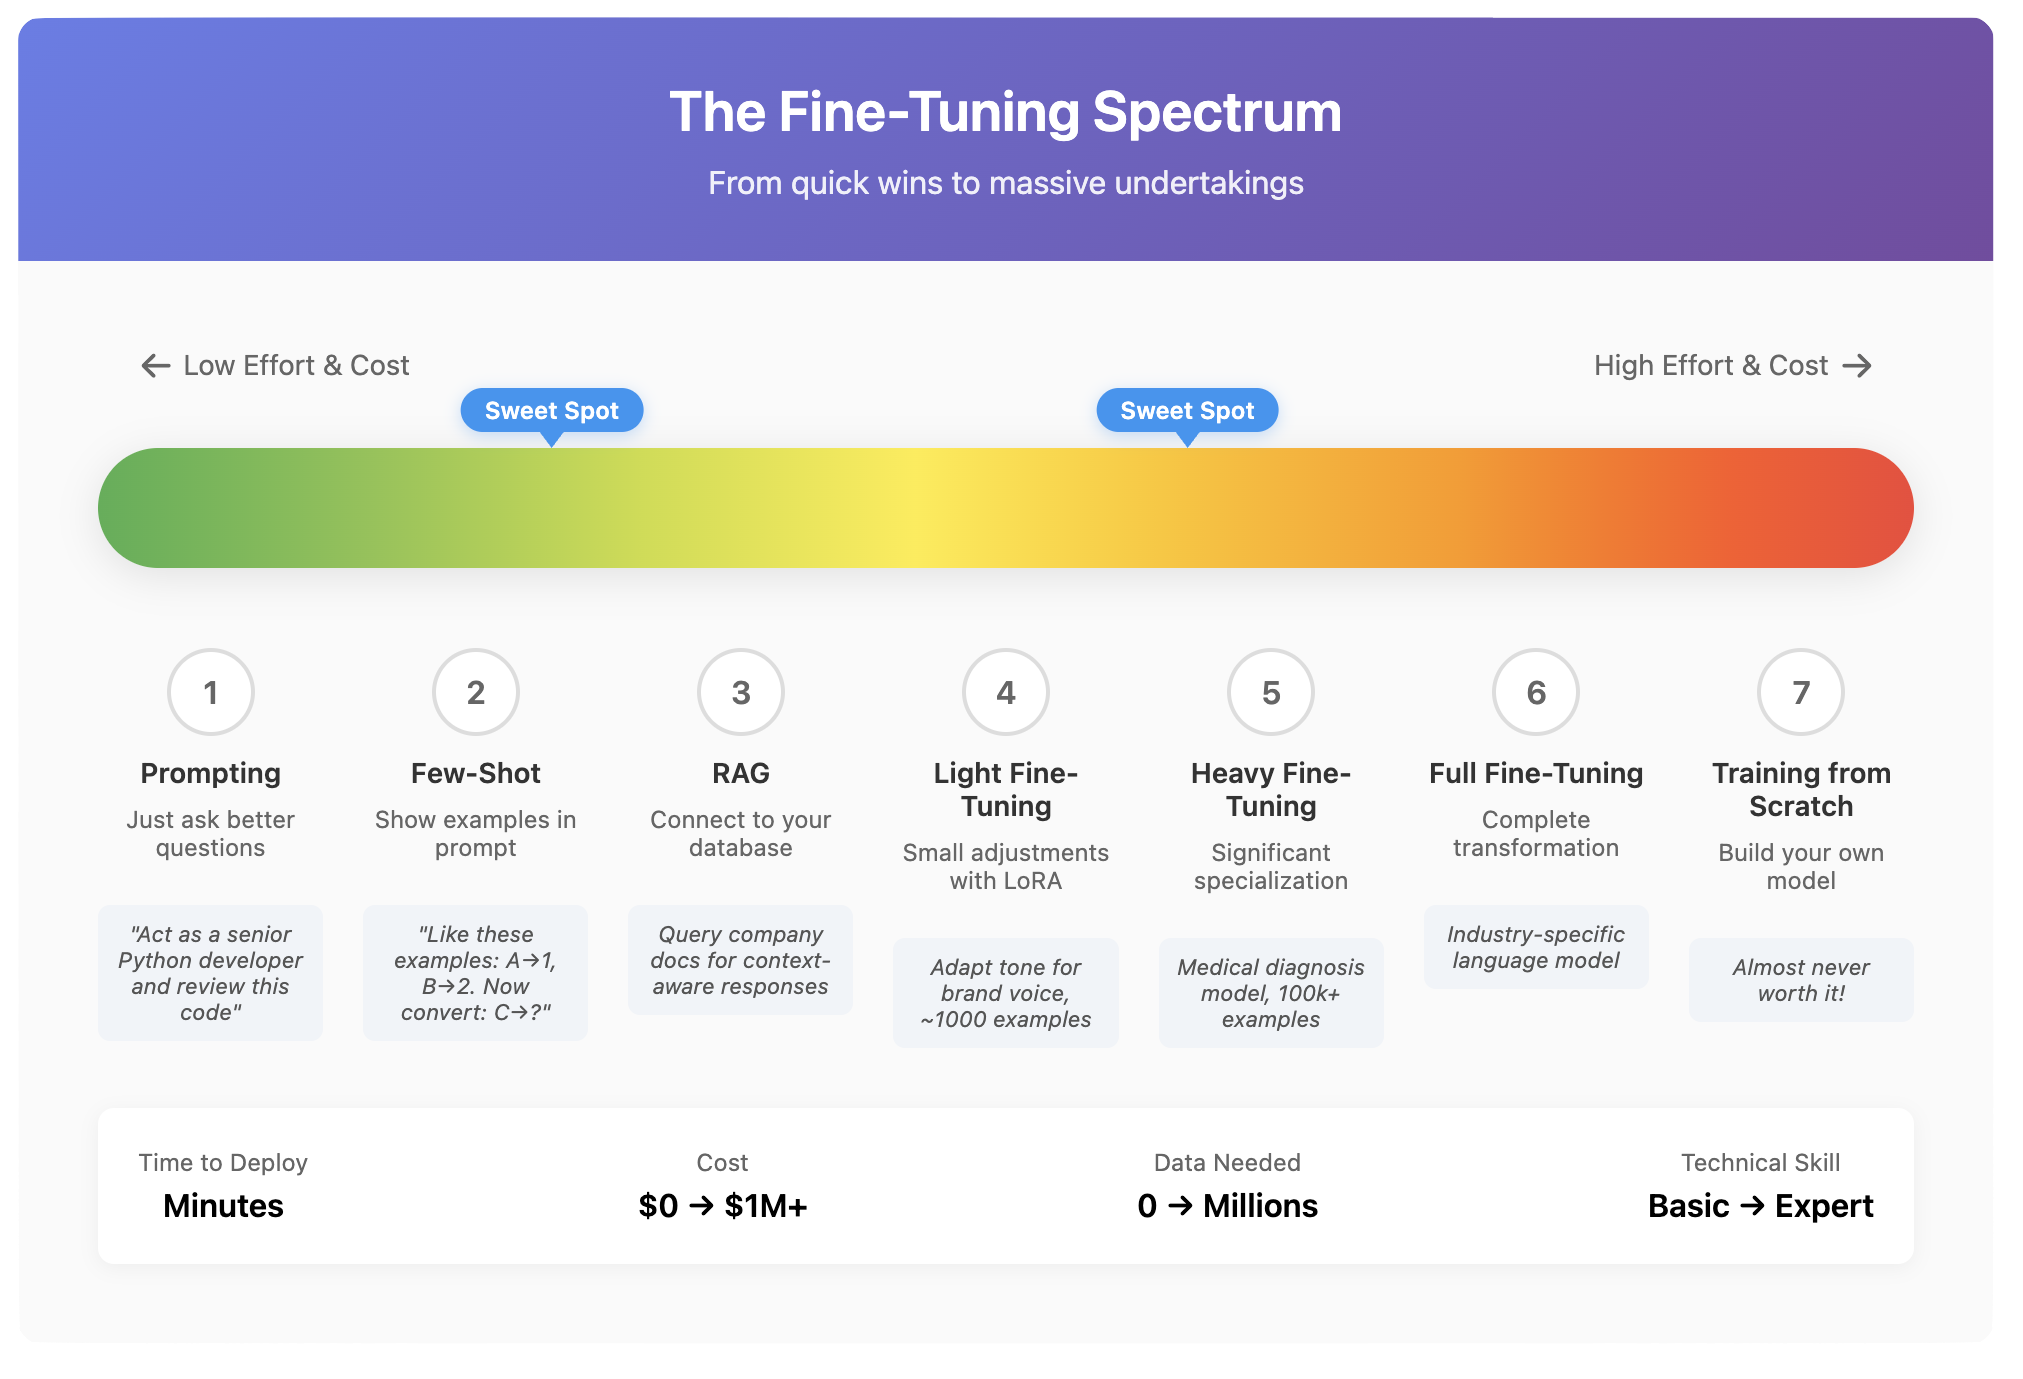Click the "Medical diagnosis model" example card
The image size is (2023, 1379).
(1271, 993)
